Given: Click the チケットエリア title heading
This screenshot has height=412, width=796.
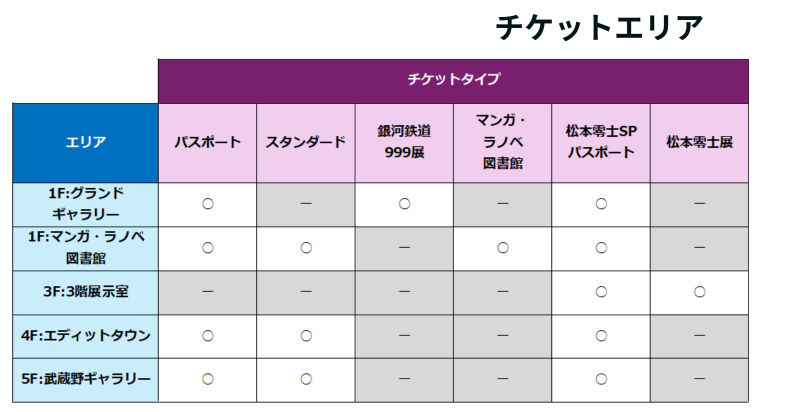Looking at the screenshot, I should coord(599,27).
